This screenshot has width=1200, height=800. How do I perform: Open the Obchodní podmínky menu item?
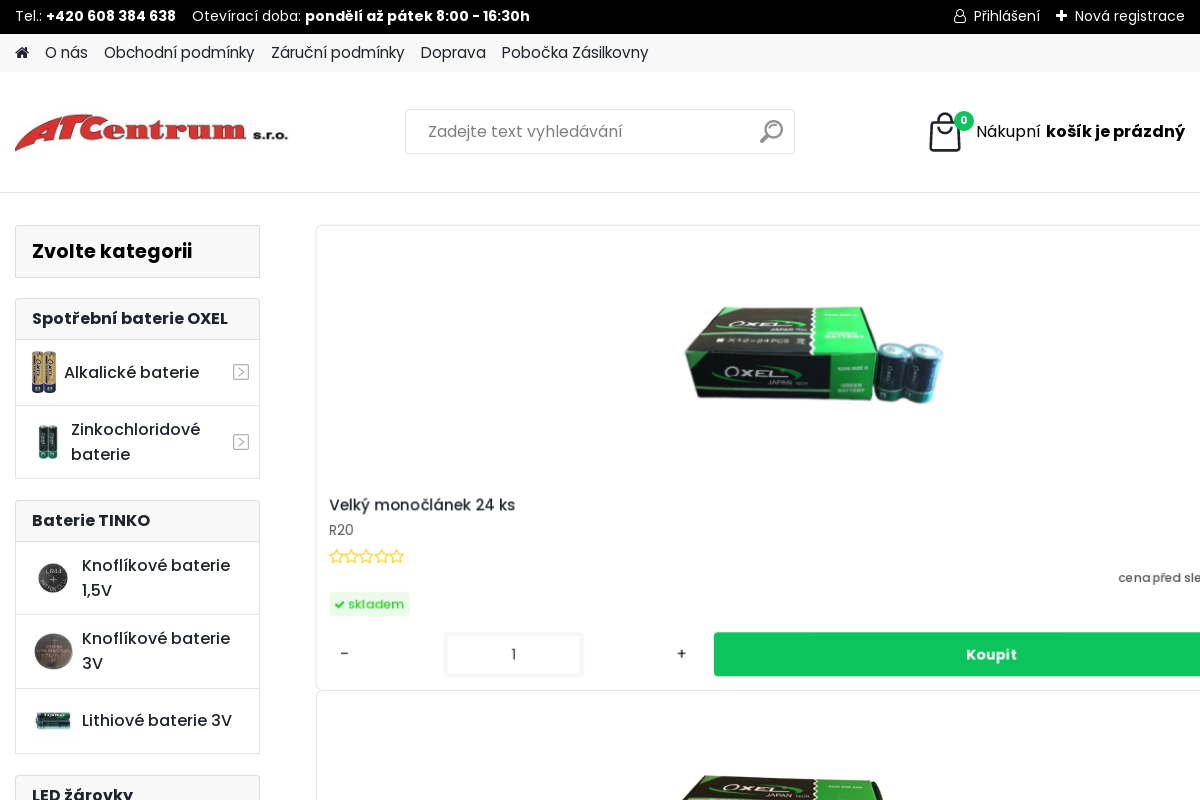click(x=179, y=53)
